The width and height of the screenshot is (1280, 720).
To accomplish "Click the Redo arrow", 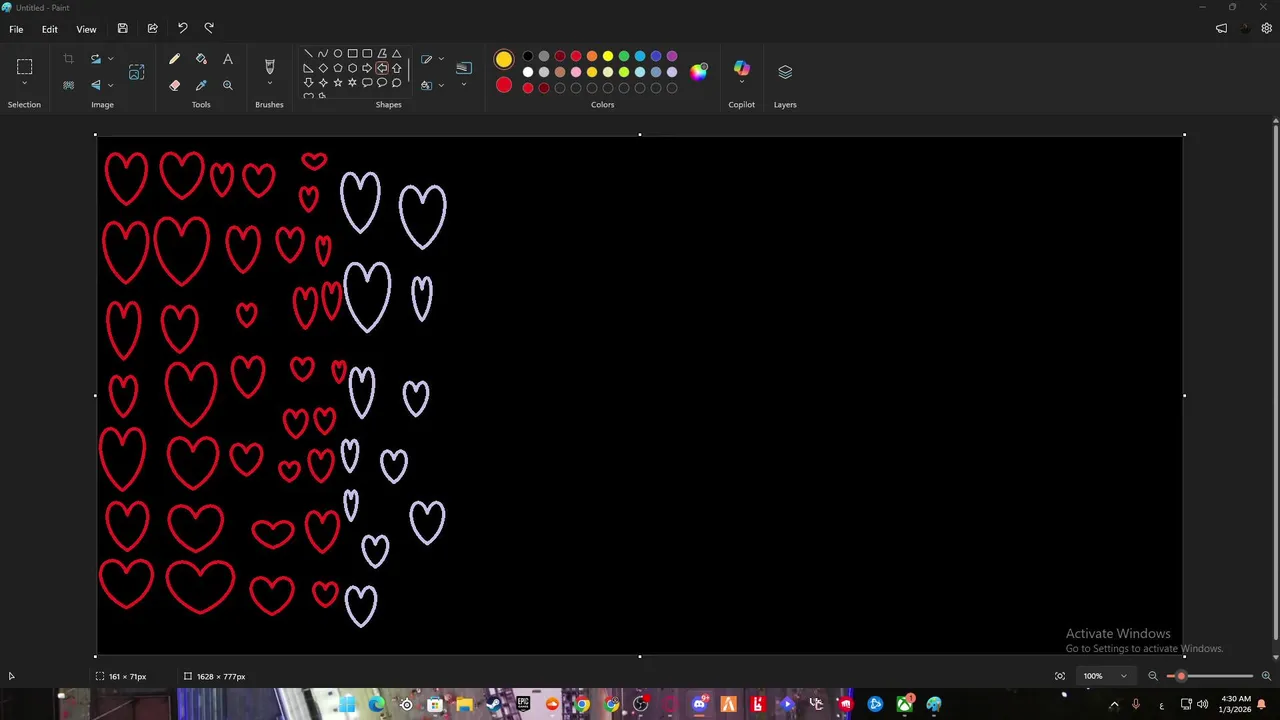I will tap(209, 28).
